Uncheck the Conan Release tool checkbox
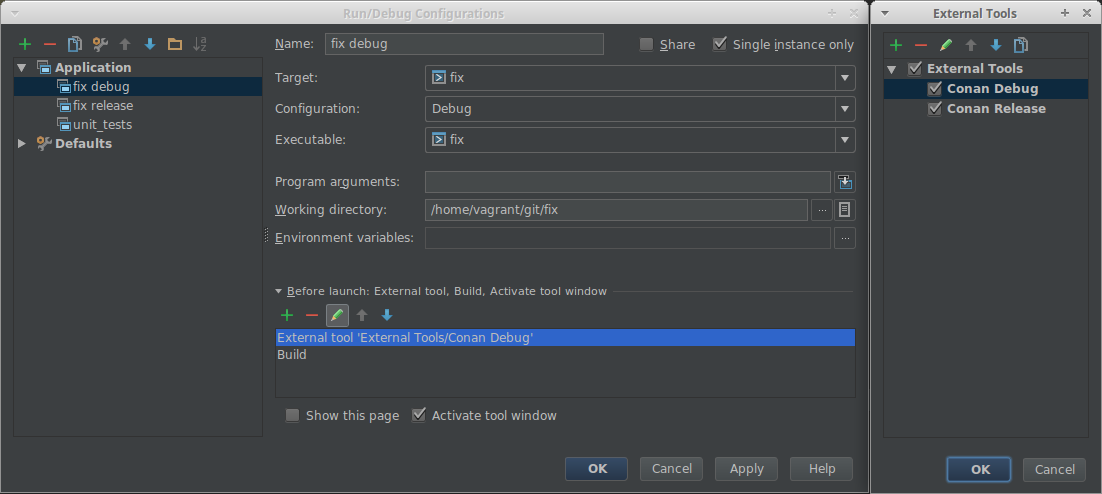The width and height of the screenshot is (1102, 494). point(934,108)
